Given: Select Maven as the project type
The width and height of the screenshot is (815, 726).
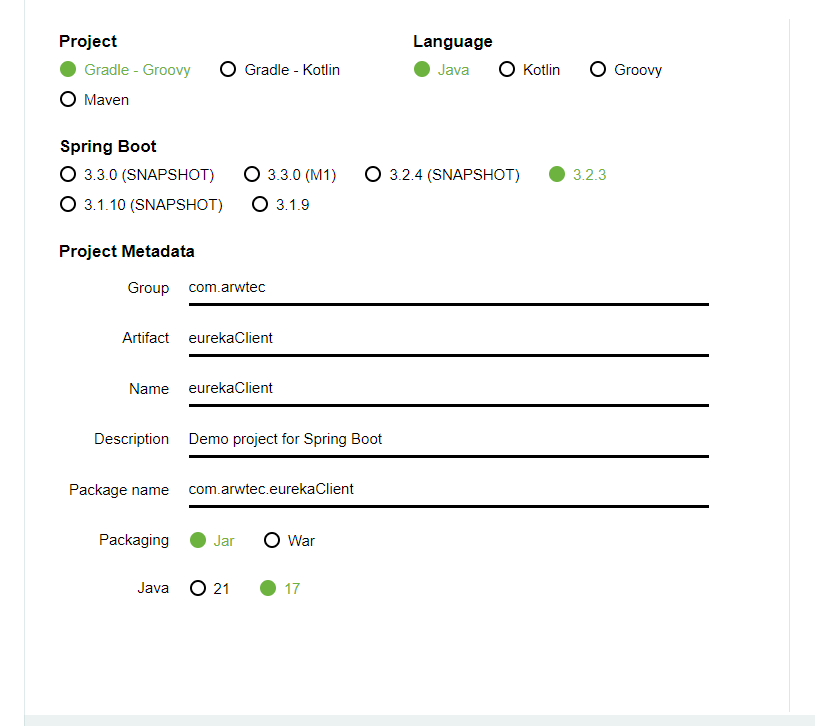Looking at the screenshot, I should (x=68, y=100).
